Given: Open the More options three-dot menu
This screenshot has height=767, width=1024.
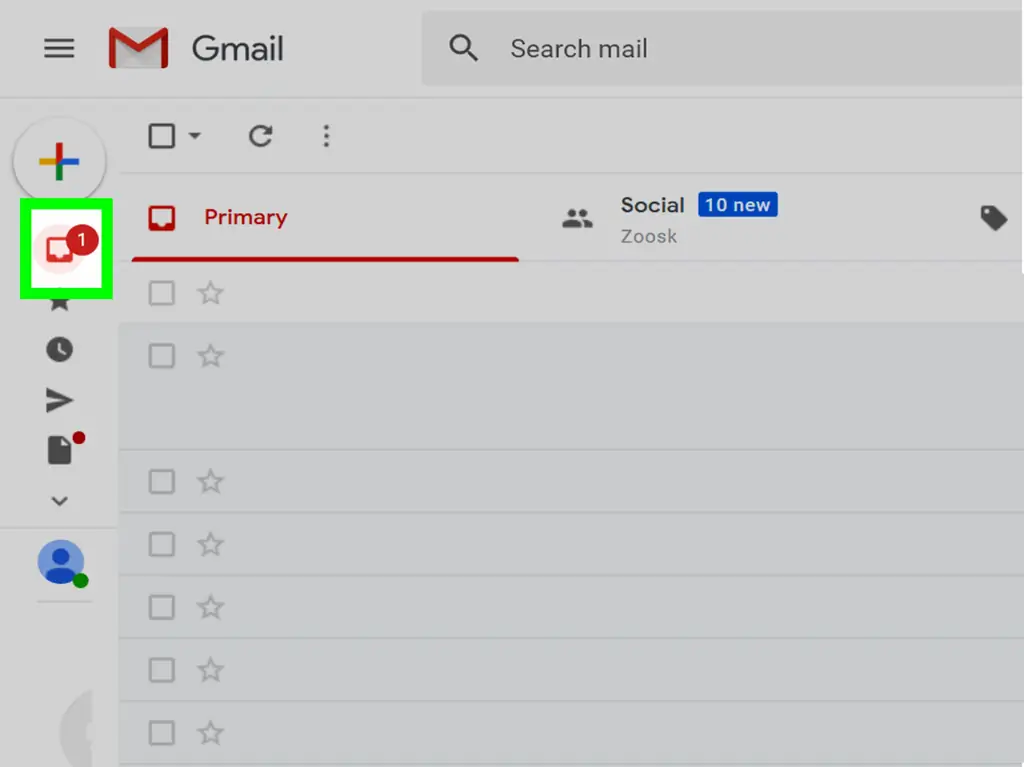Looking at the screenshot, I should (326, 136).
